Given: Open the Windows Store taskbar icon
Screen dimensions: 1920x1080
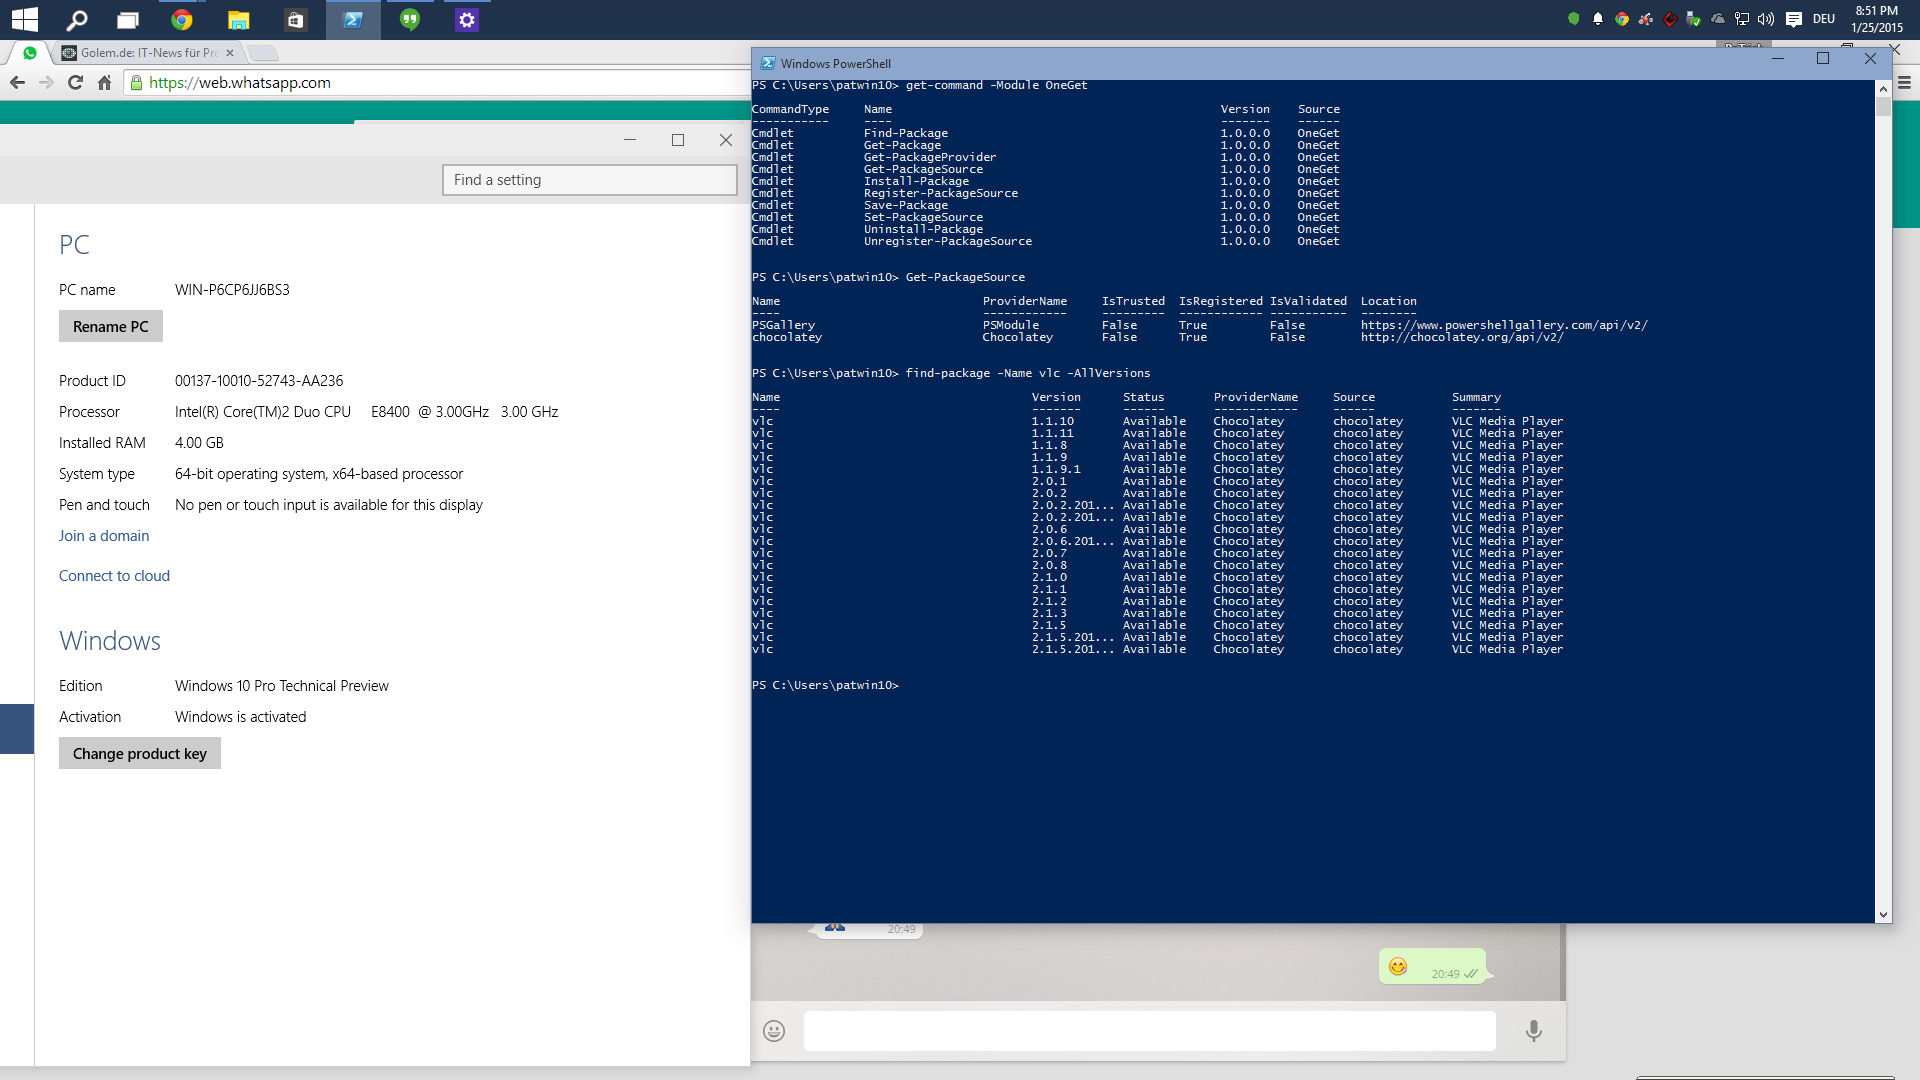Looking at the screenshot, I should click(x=295, y=19).
